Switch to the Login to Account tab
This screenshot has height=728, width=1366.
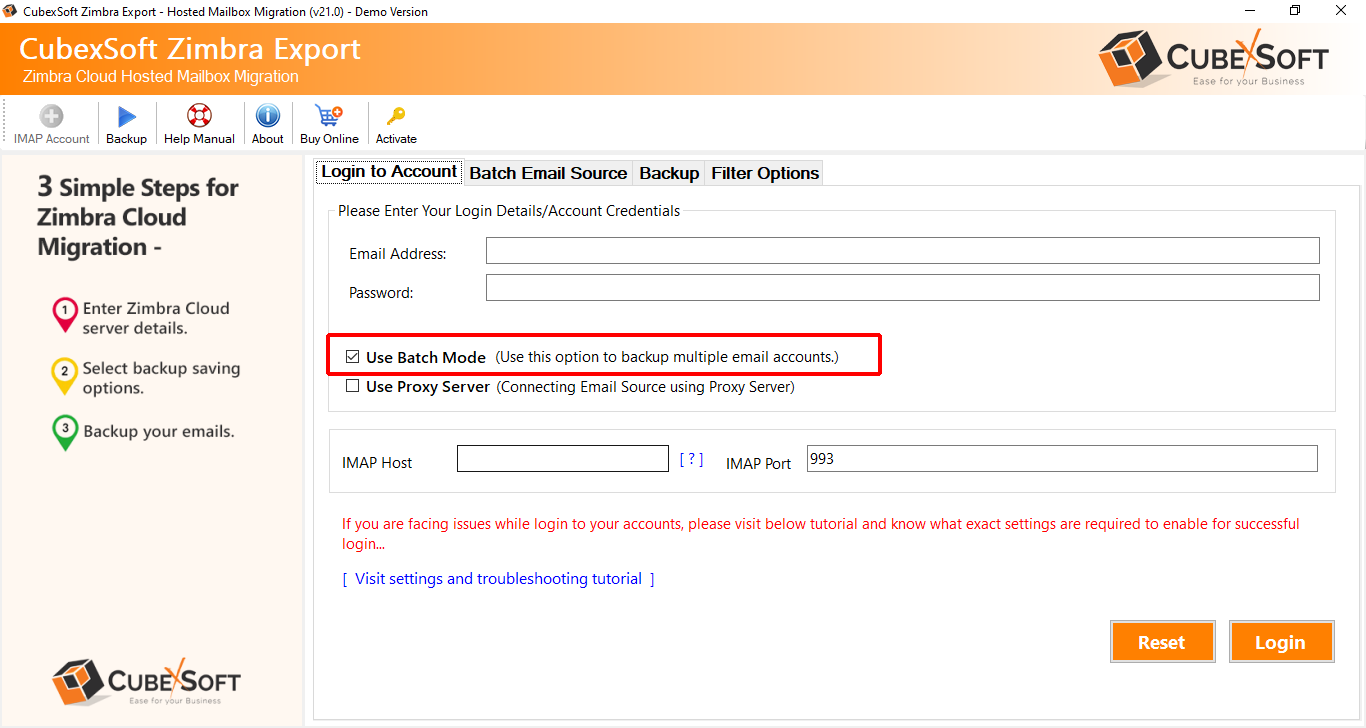click(x=389, y=172)
